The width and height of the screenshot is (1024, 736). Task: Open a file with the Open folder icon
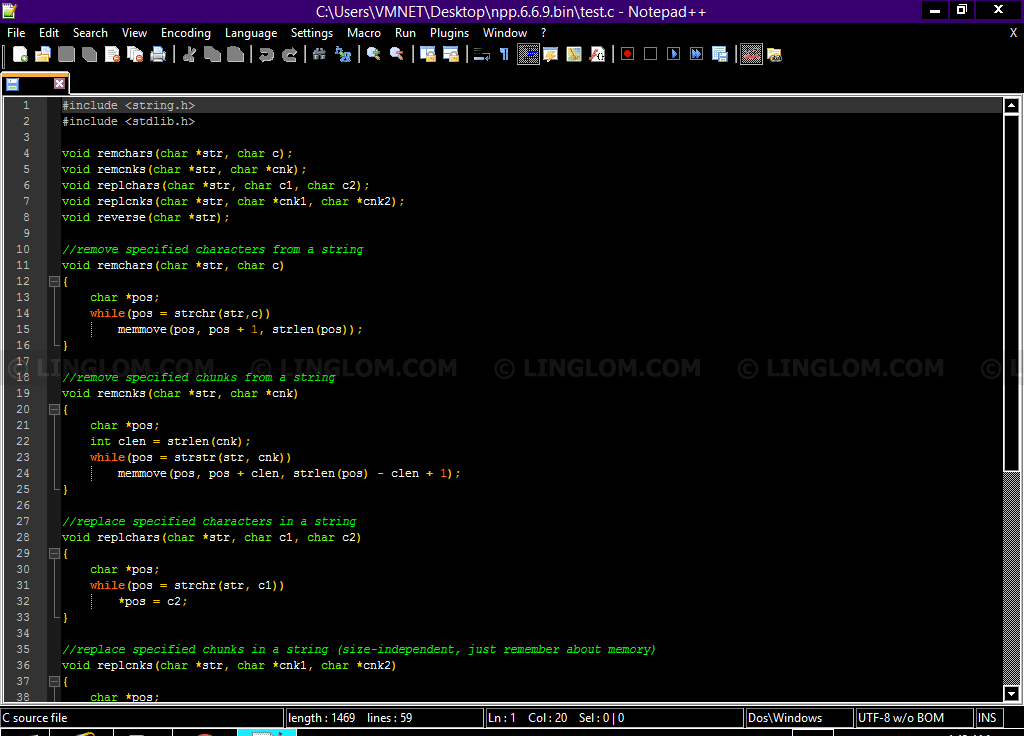(x=43, y=55)
